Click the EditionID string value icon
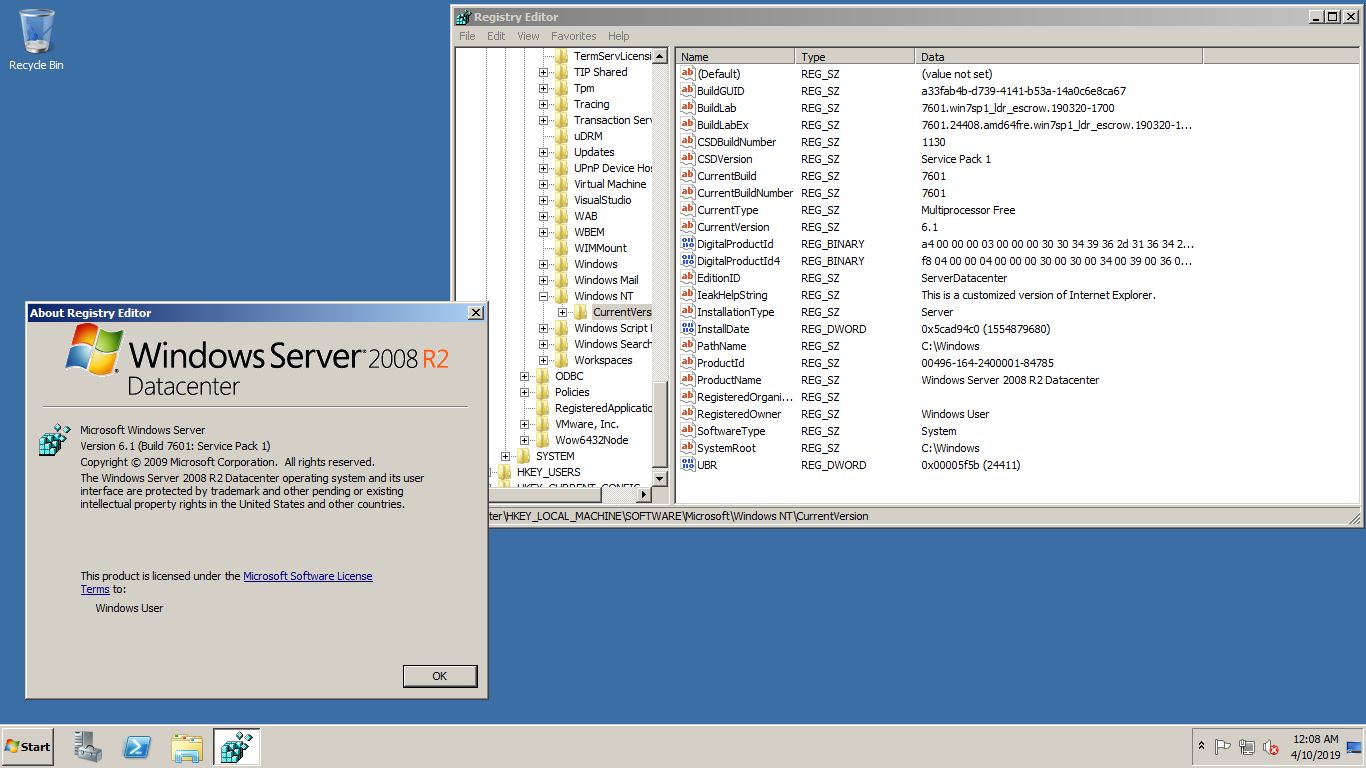Image resolution: width=1366 pixels, height=768 pixels. [x=687, y=278]
